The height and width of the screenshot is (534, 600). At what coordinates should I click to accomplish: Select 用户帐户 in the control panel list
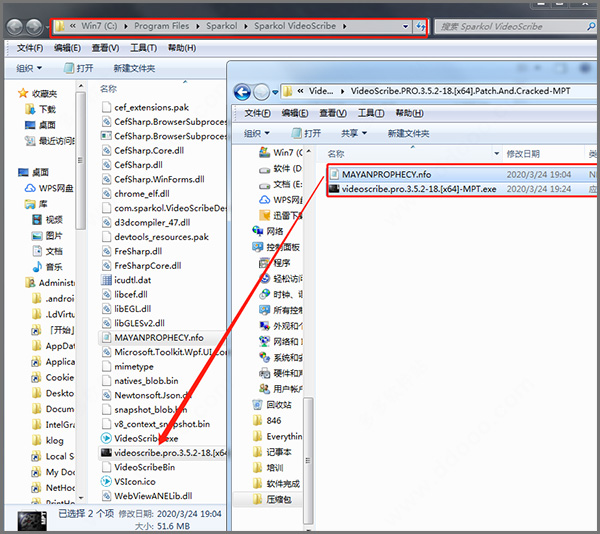pos(281,389)
